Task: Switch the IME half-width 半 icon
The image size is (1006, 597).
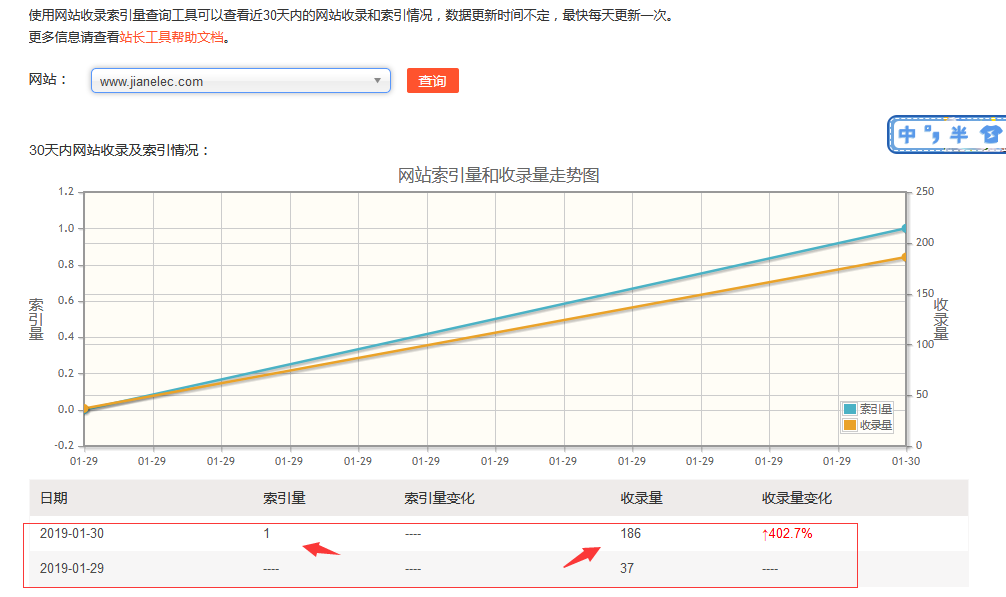Action: 959,135
